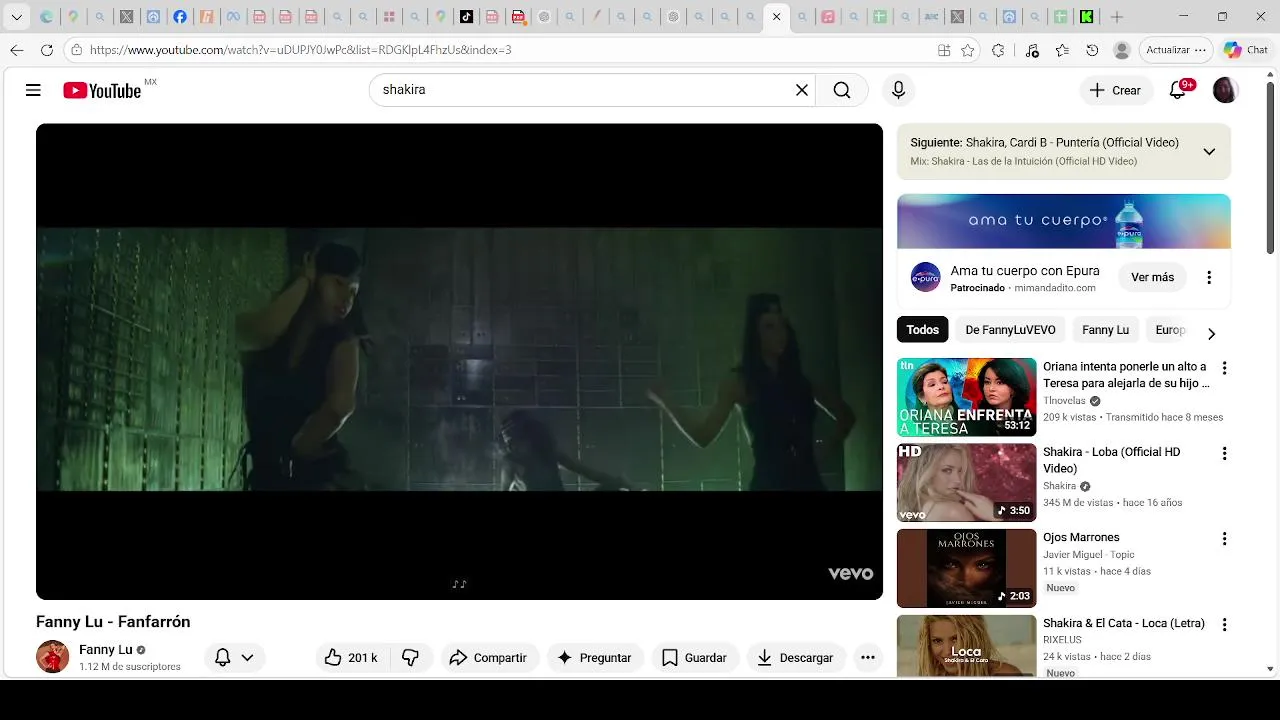Open browser profile icon
The height and width of the screenshot is (720, 1280).
tap(1122, 50)
